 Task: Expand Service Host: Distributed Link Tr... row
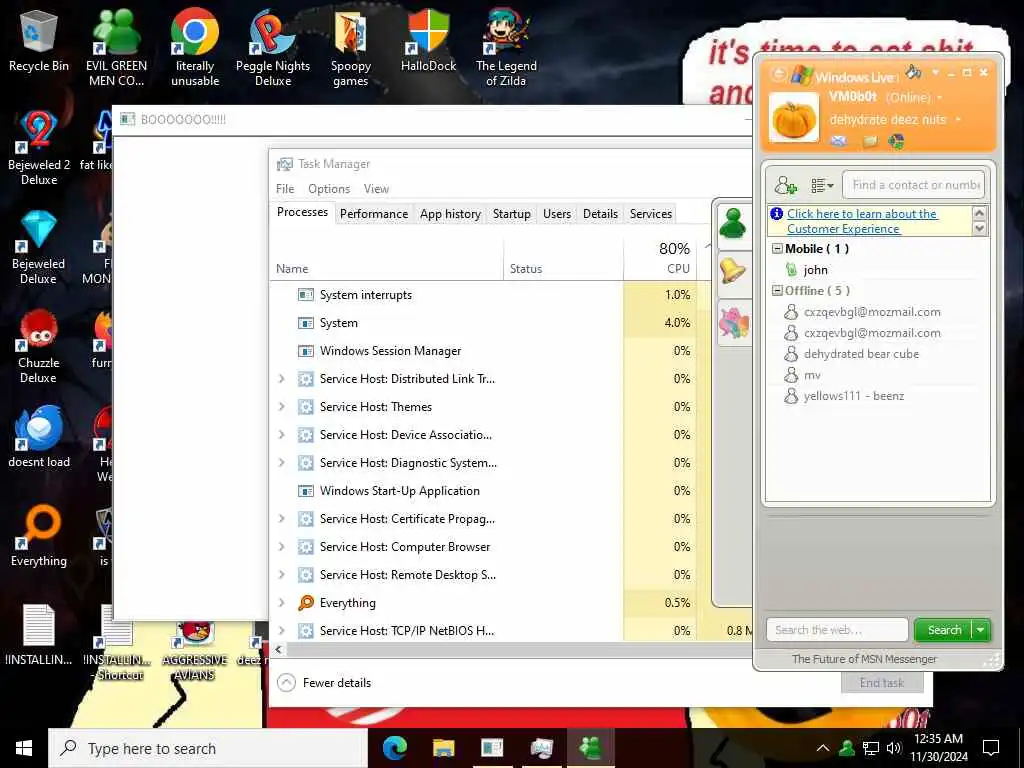(x=281, y=379)
